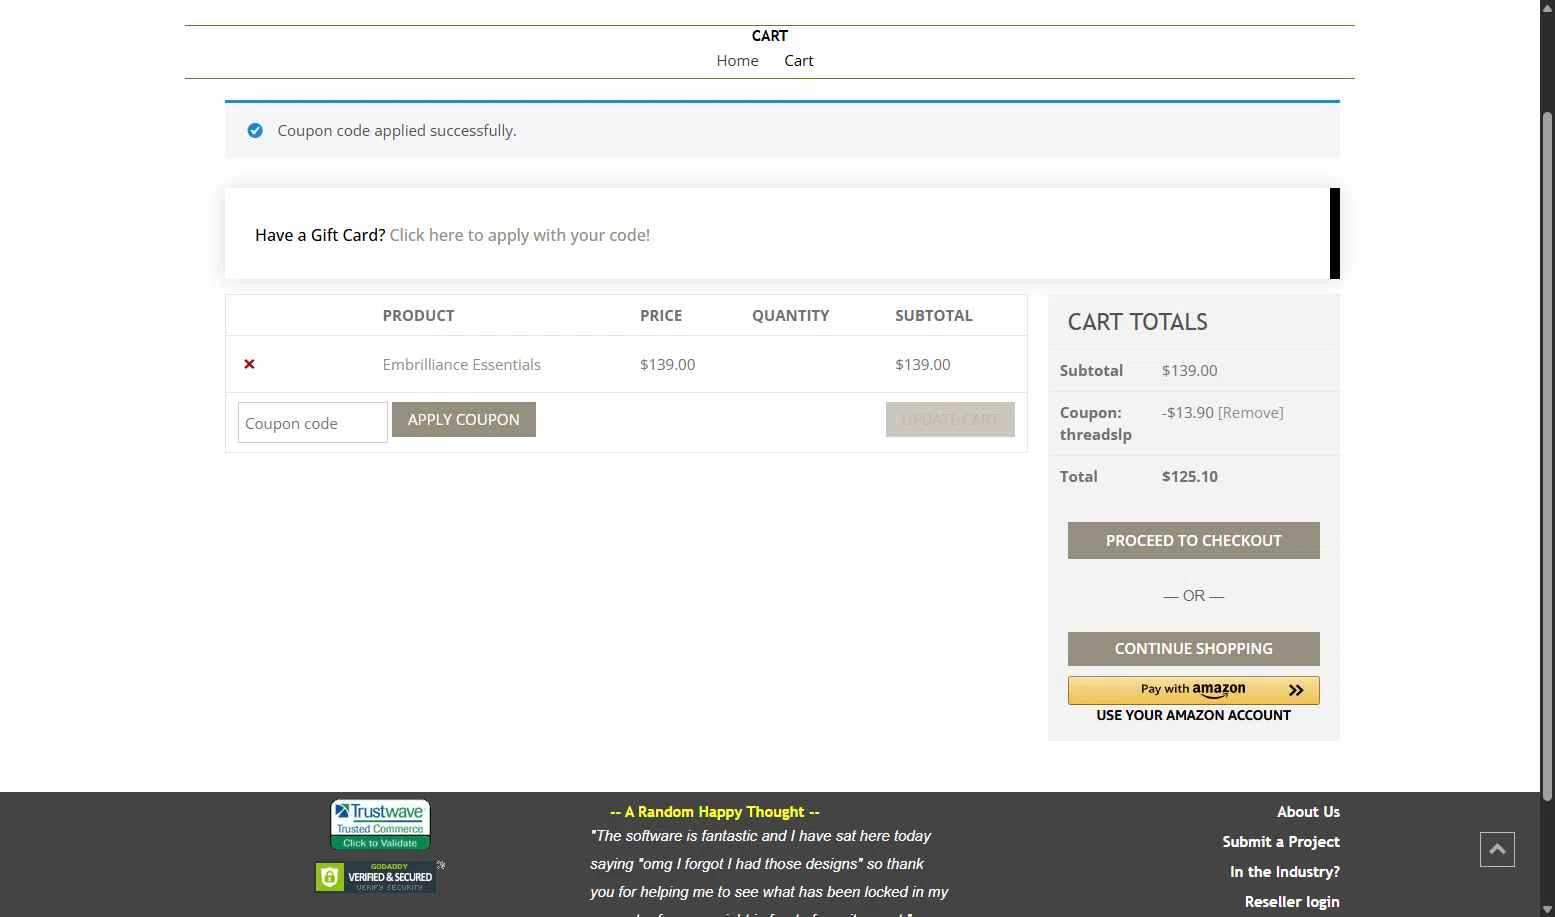Click Continue Shopping button
The width and height of the screenshot is (1555, 917).
[x=1194, y=649]
